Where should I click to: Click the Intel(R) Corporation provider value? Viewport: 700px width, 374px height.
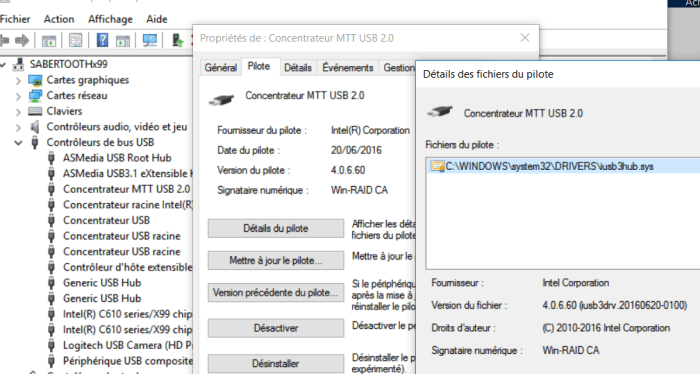tap(370, 130)
